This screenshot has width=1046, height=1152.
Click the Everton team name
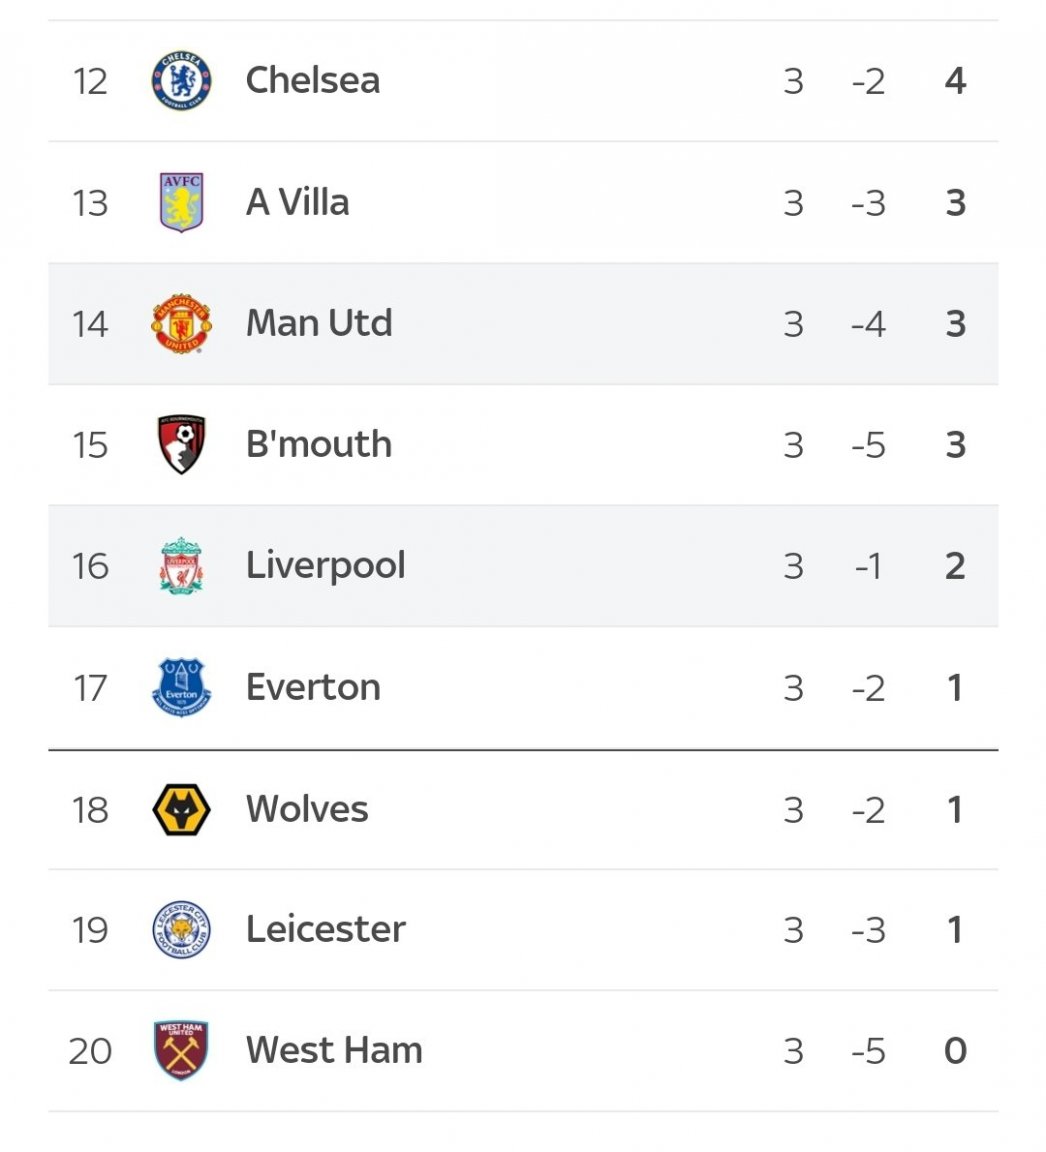(x=314, y=688)
